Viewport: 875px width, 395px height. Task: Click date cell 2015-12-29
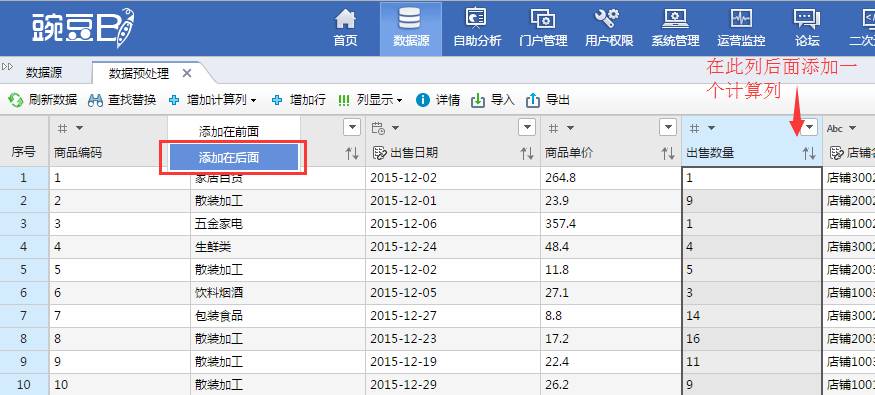(x=453, y=384)
